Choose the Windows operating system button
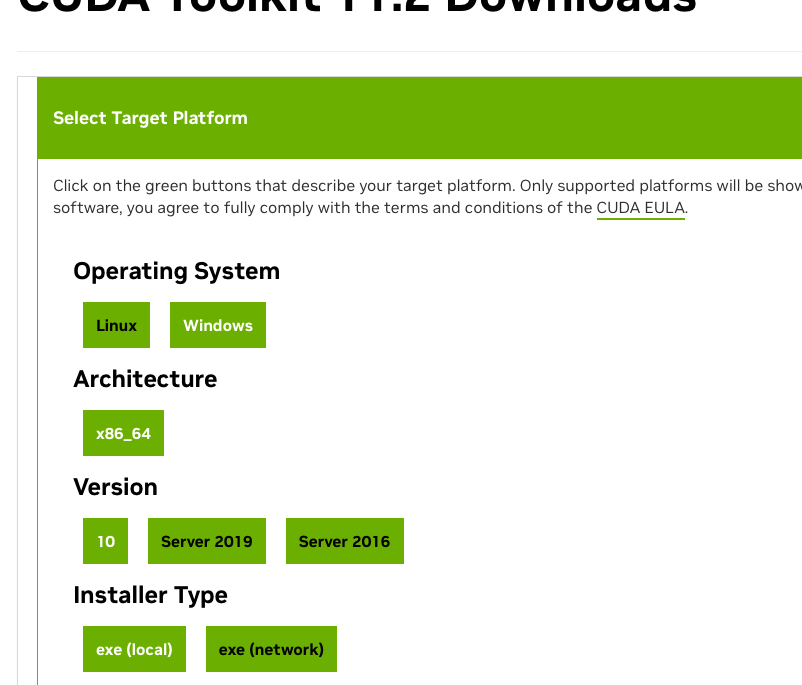The height and width of the screenshot is (685, 802). click(x=218, y=325)
